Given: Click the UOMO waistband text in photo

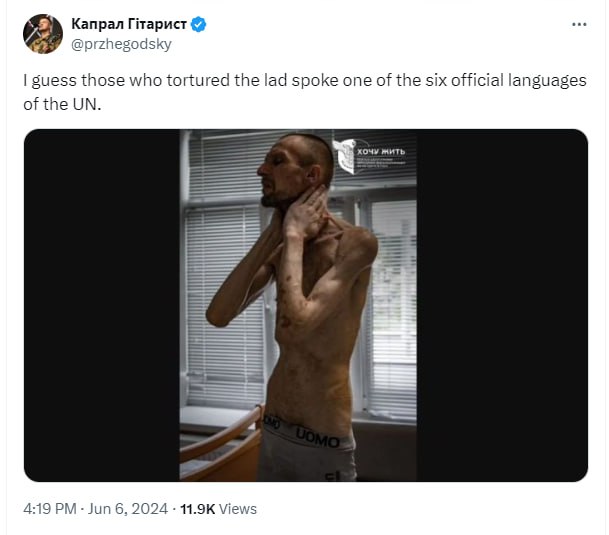Looking at the screenshot, I should click(x=318, y=437).
